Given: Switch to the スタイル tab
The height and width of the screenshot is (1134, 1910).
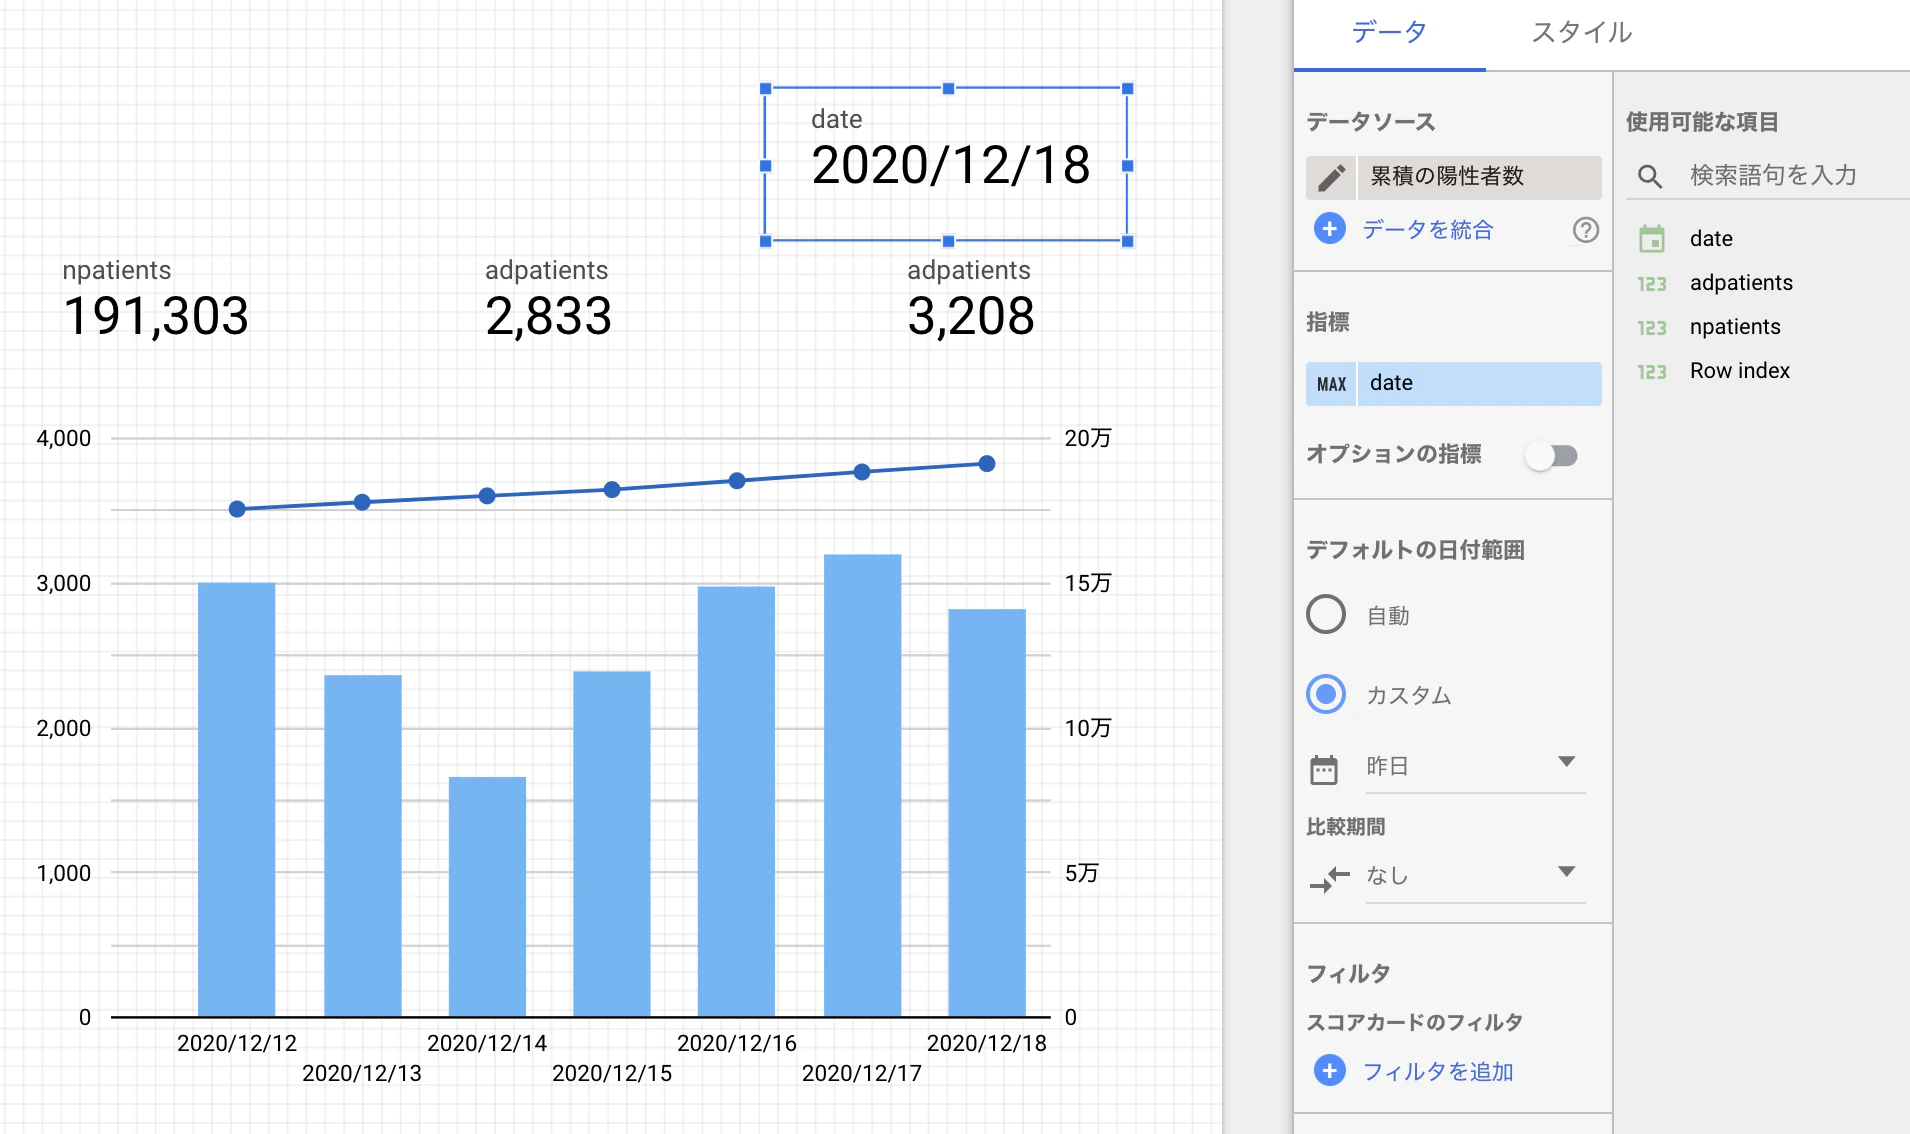Looking at the screenshot, I should (x=1581, y=33).
